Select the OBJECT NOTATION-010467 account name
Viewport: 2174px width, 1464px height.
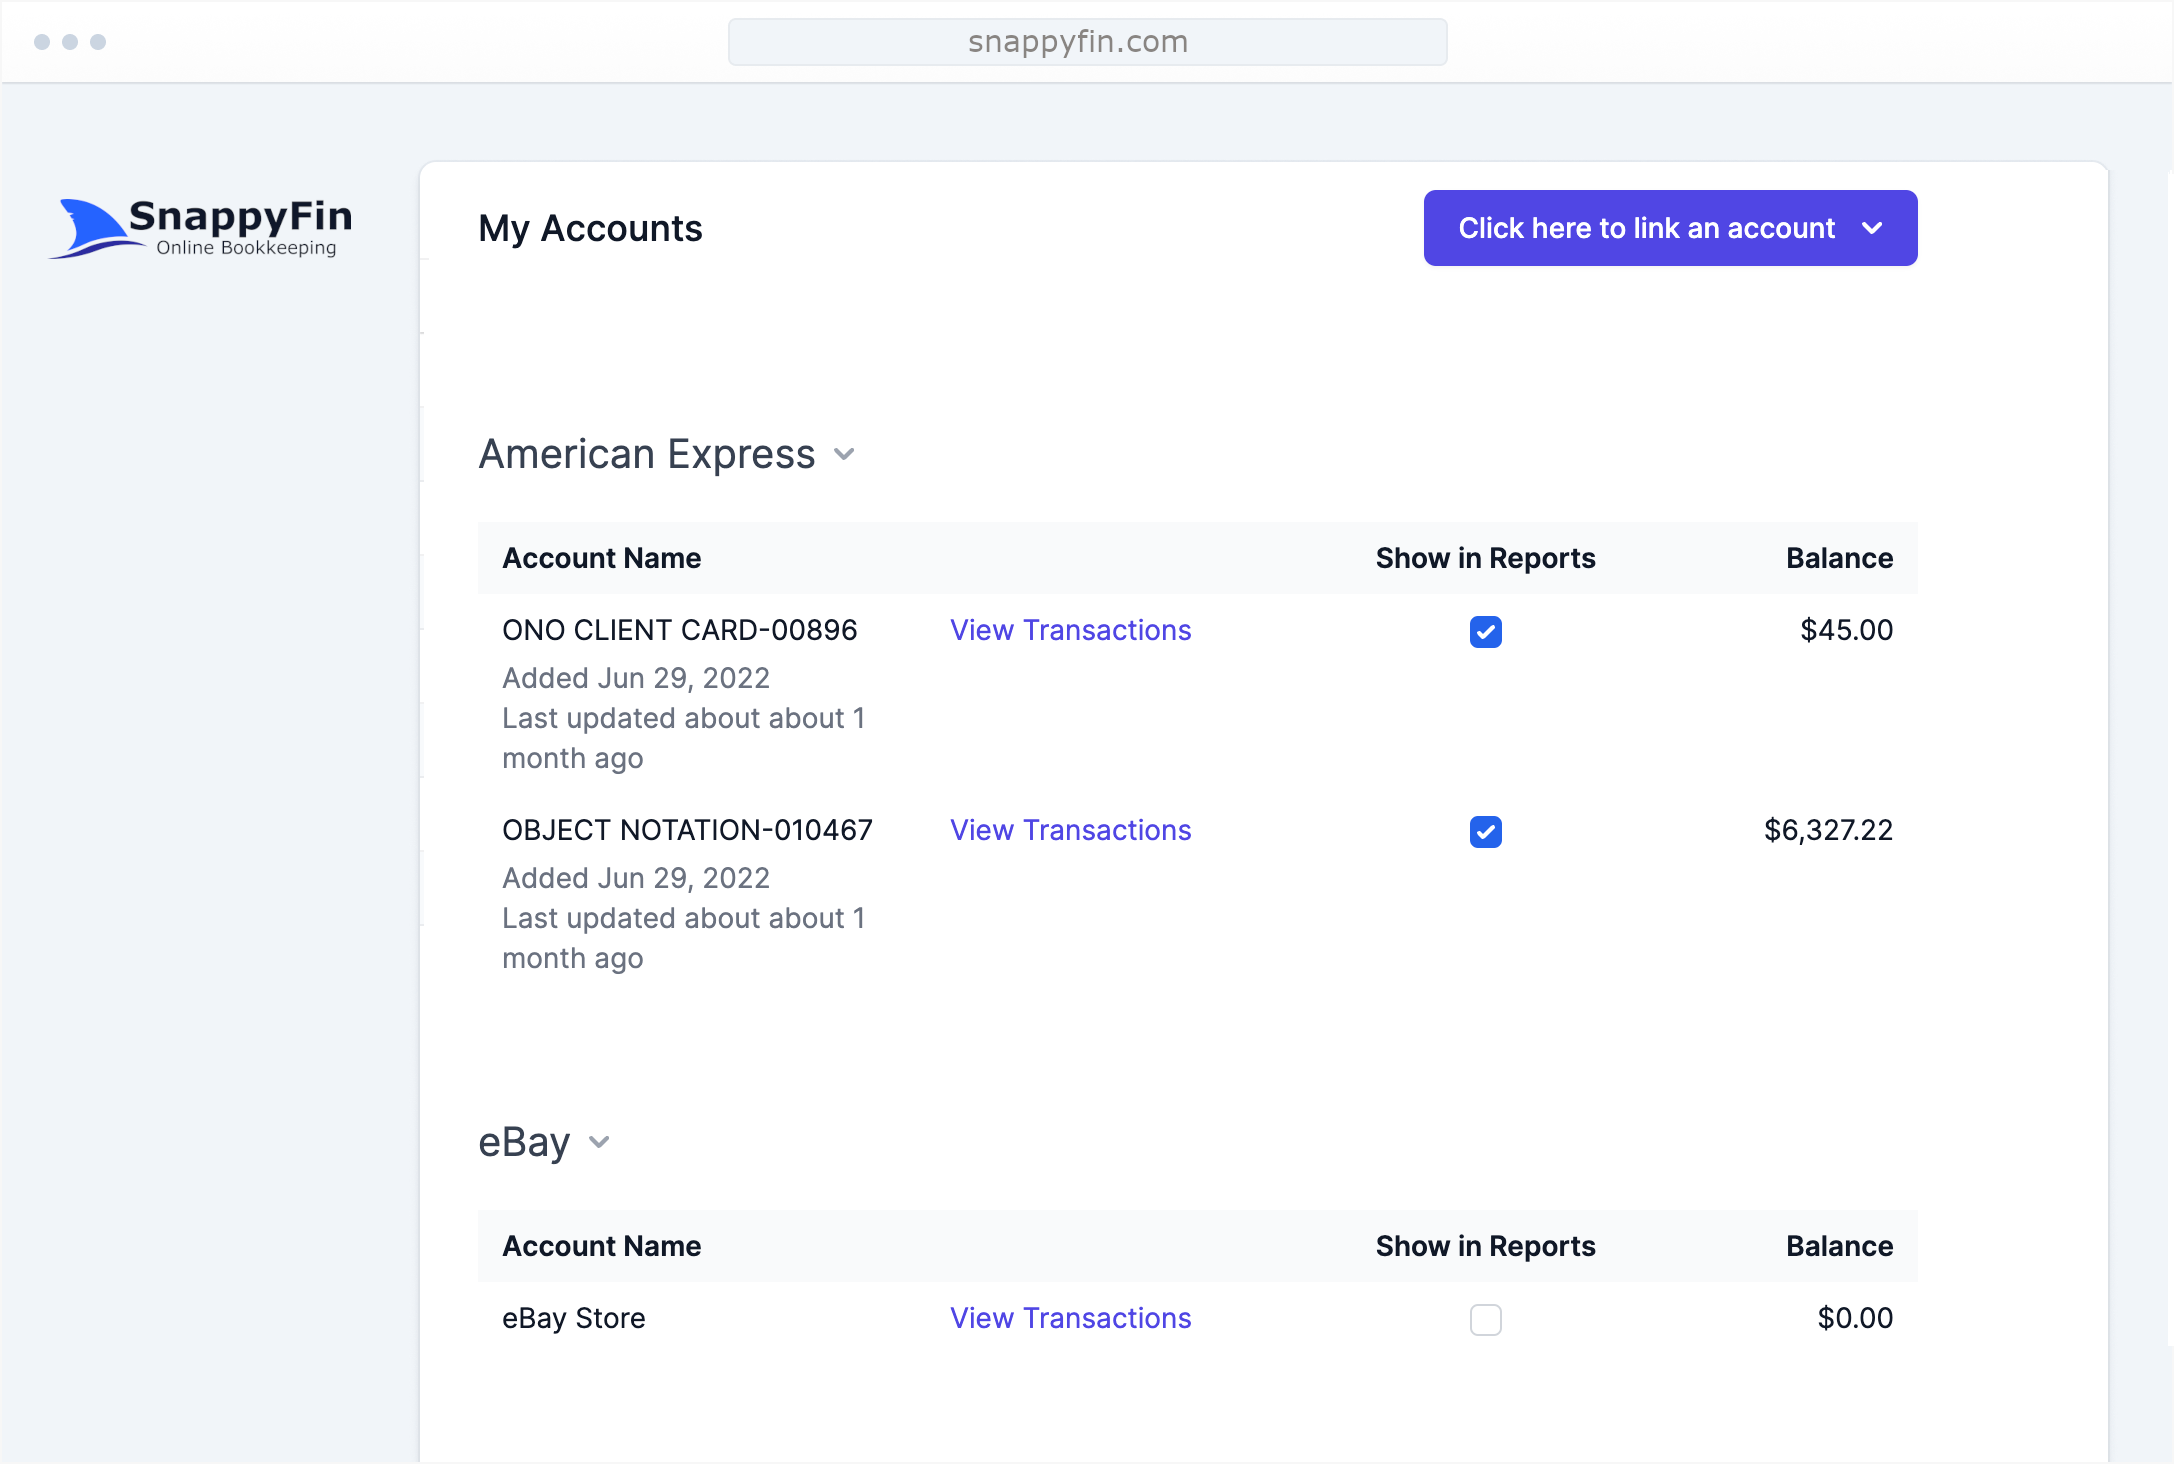(688, 830)
